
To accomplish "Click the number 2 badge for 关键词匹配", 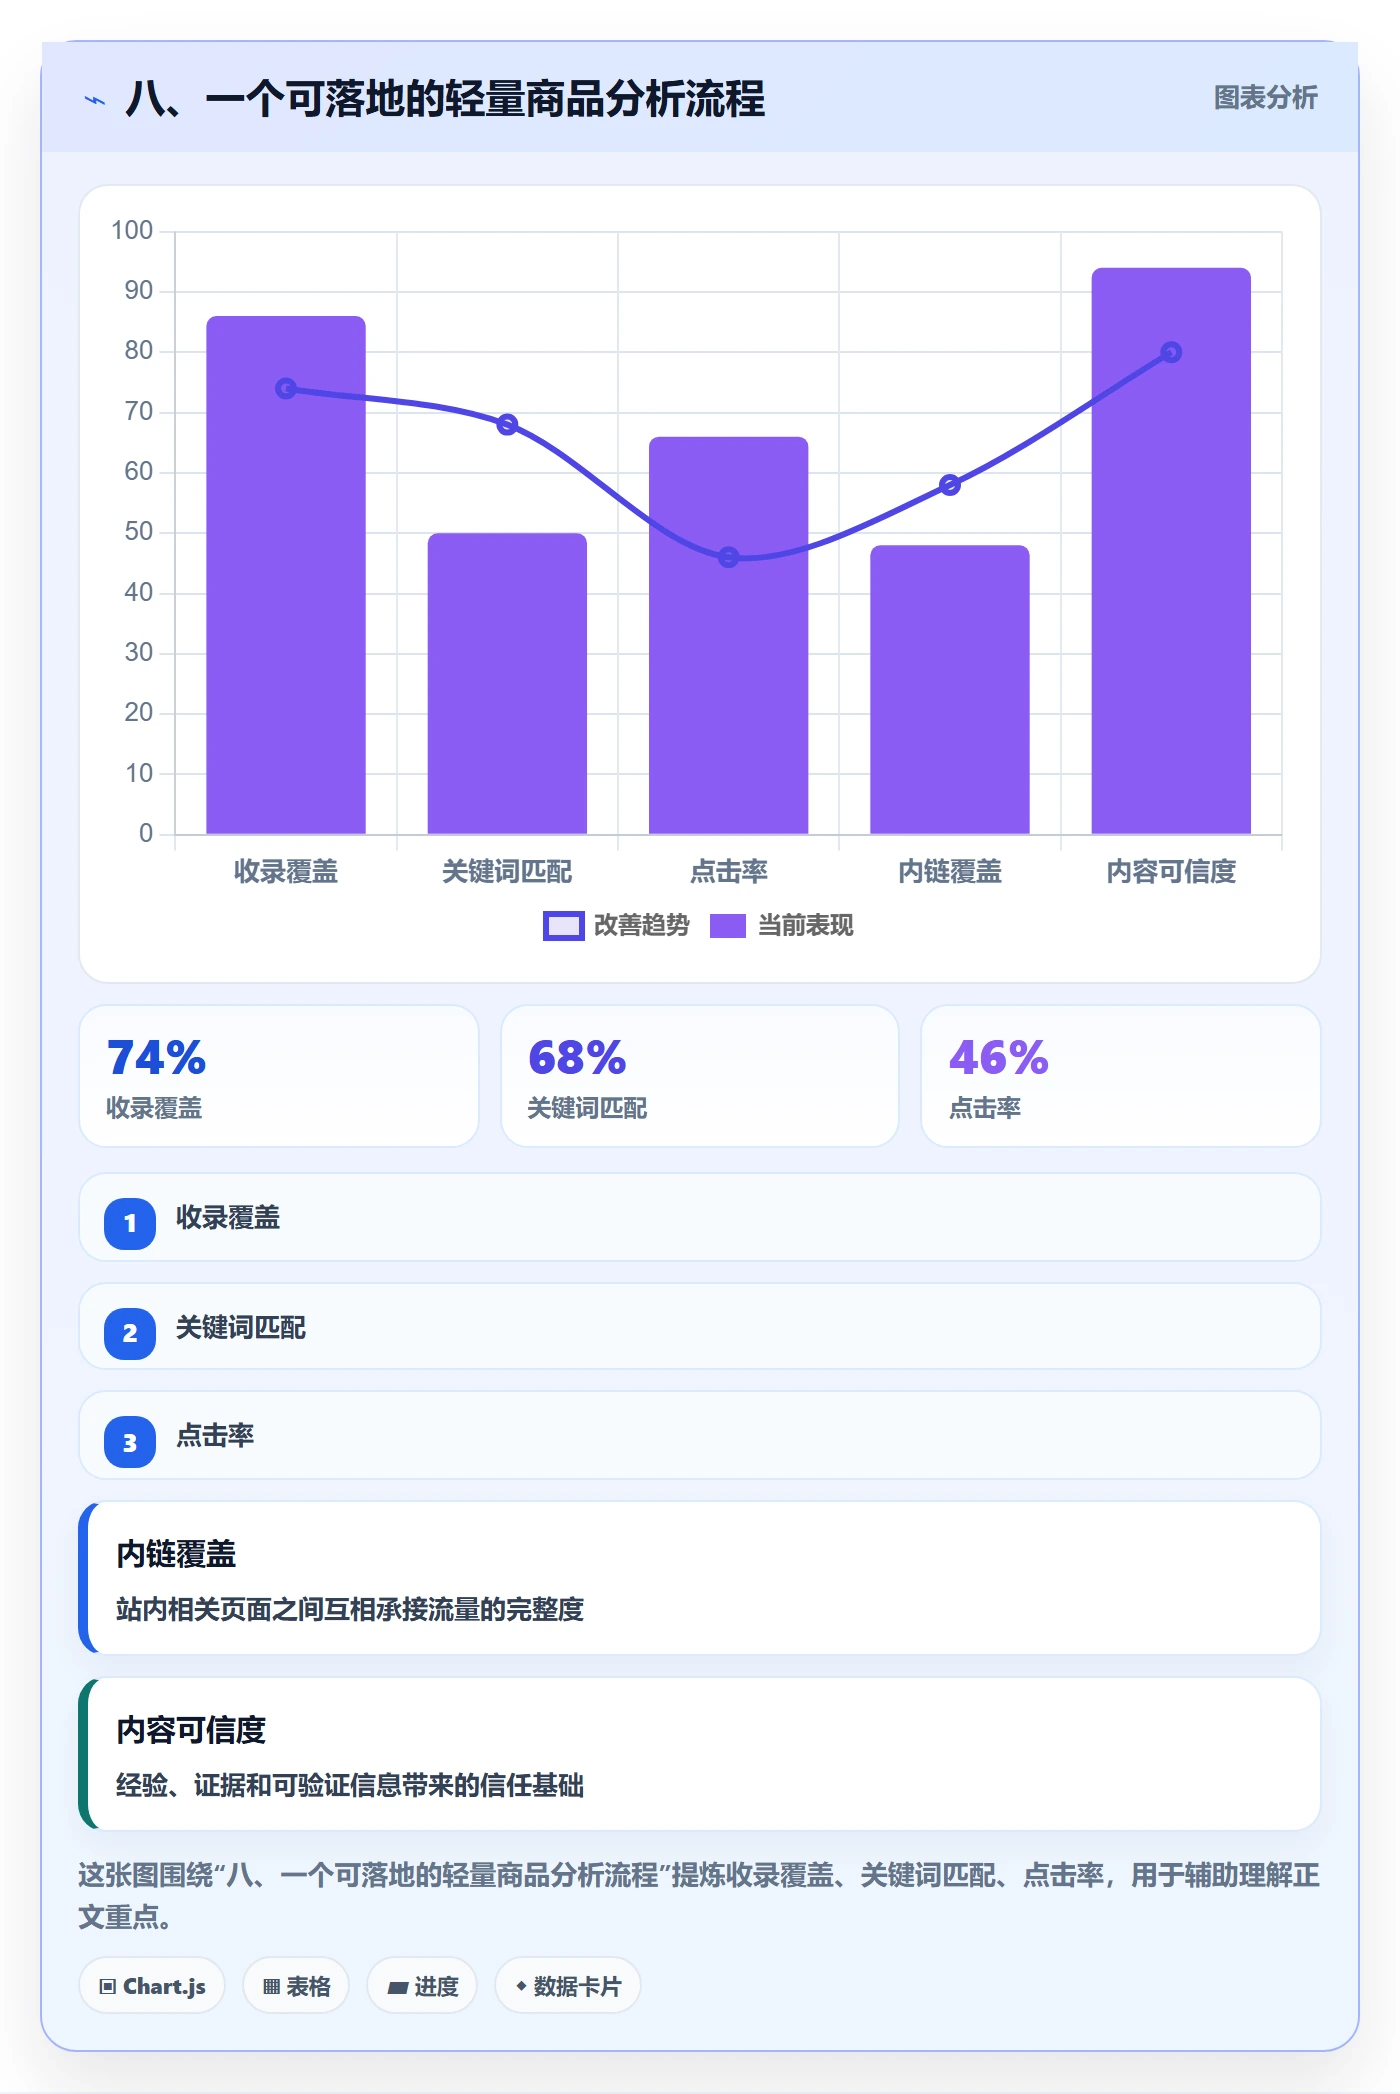I will [x=130, y=1333].
